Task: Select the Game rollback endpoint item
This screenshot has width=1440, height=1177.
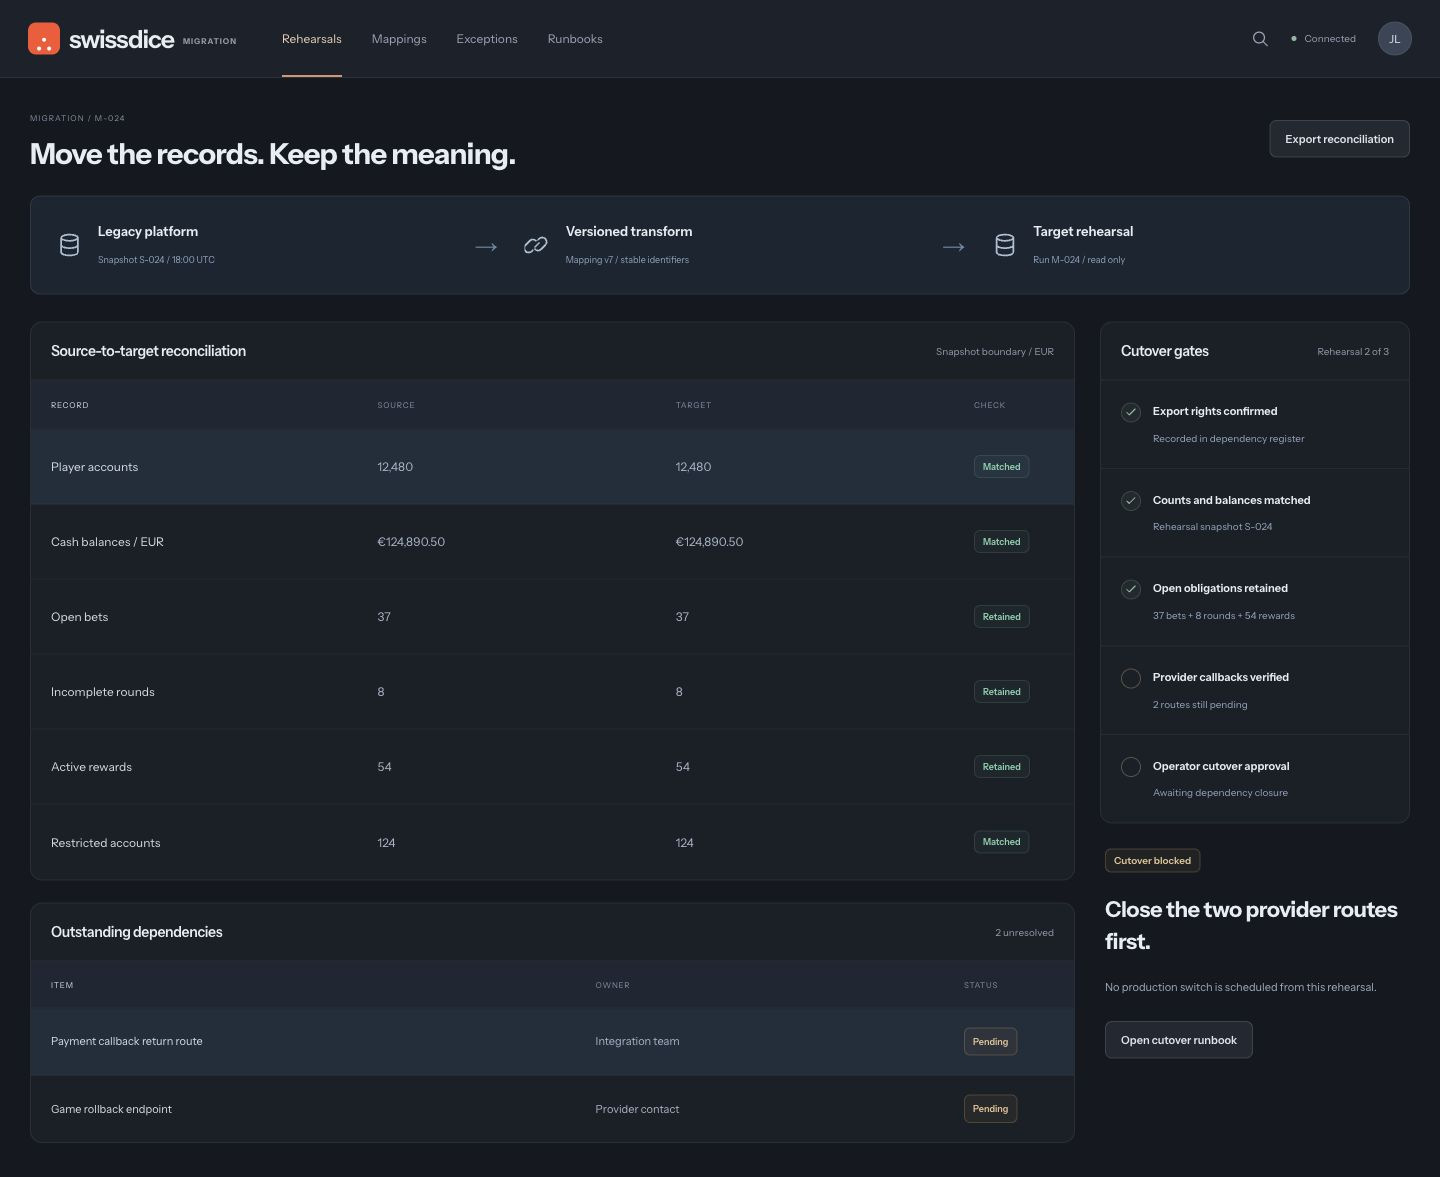Action: point(111,1109)
